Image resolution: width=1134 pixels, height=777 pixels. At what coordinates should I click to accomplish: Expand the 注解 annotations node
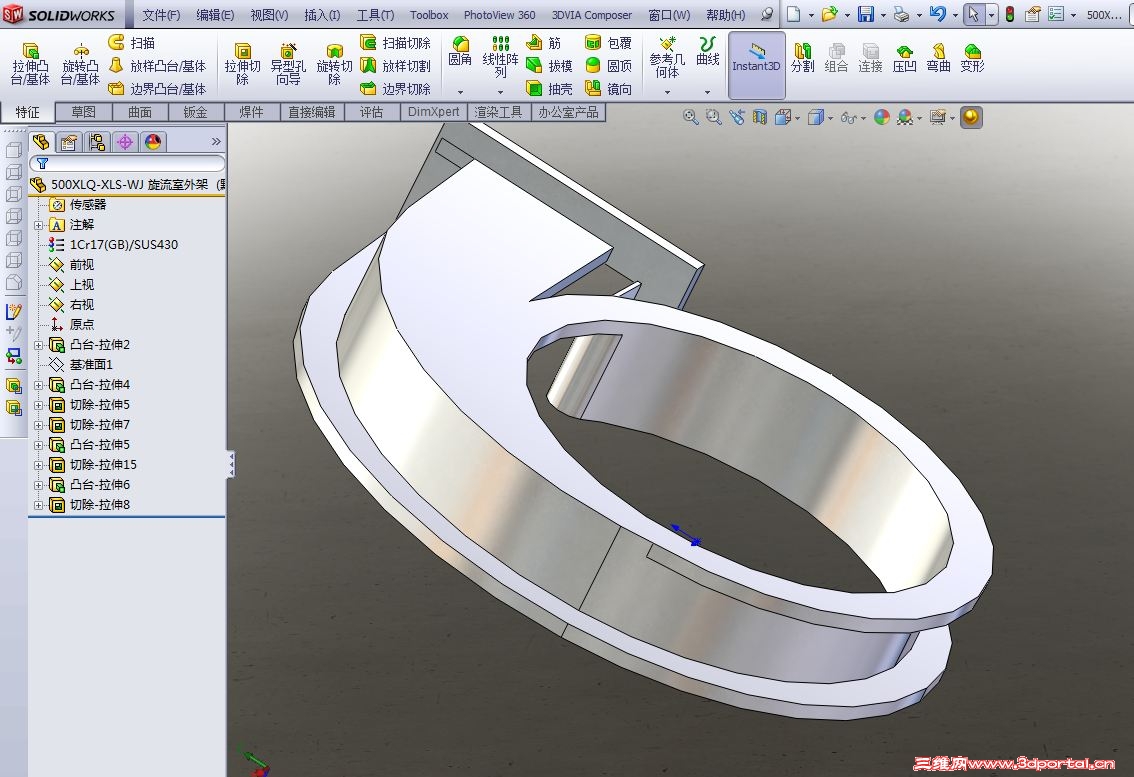pos(39,225)
